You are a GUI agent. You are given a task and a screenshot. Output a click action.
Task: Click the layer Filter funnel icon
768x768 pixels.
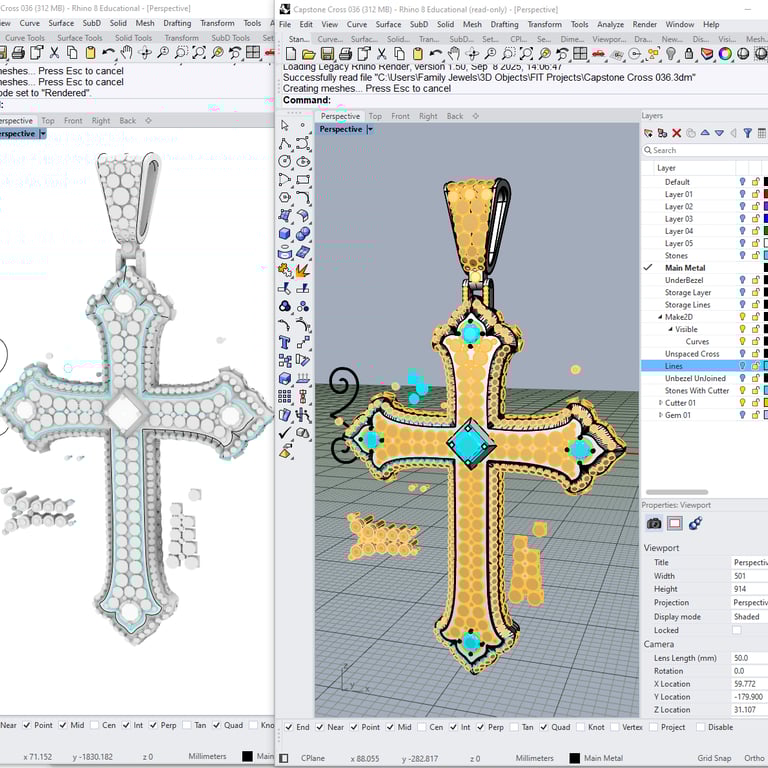point(747,133)
